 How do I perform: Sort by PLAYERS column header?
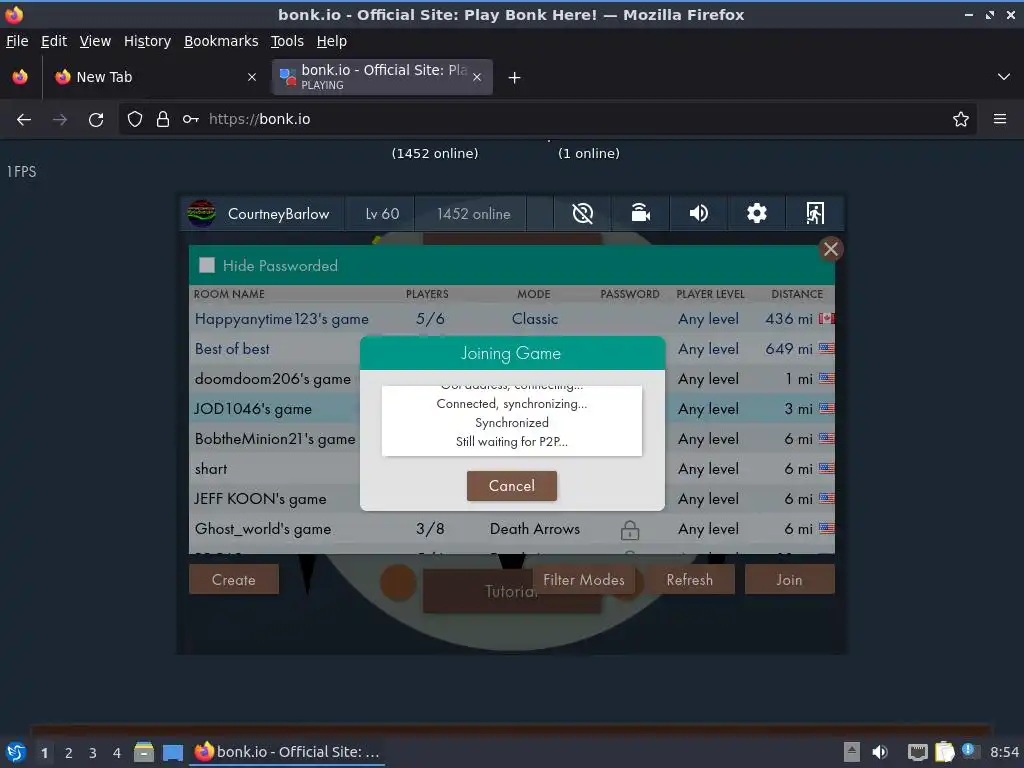click(x=427, y=294)
